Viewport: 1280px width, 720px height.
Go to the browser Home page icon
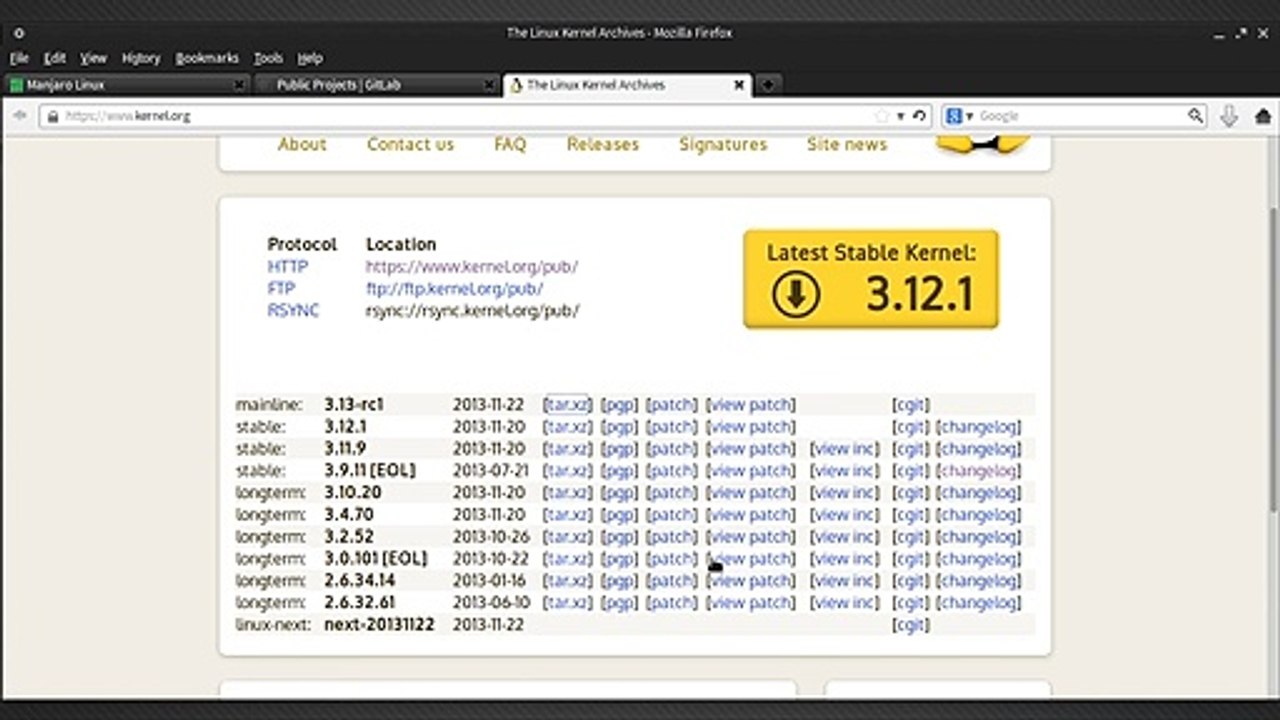1262,116
